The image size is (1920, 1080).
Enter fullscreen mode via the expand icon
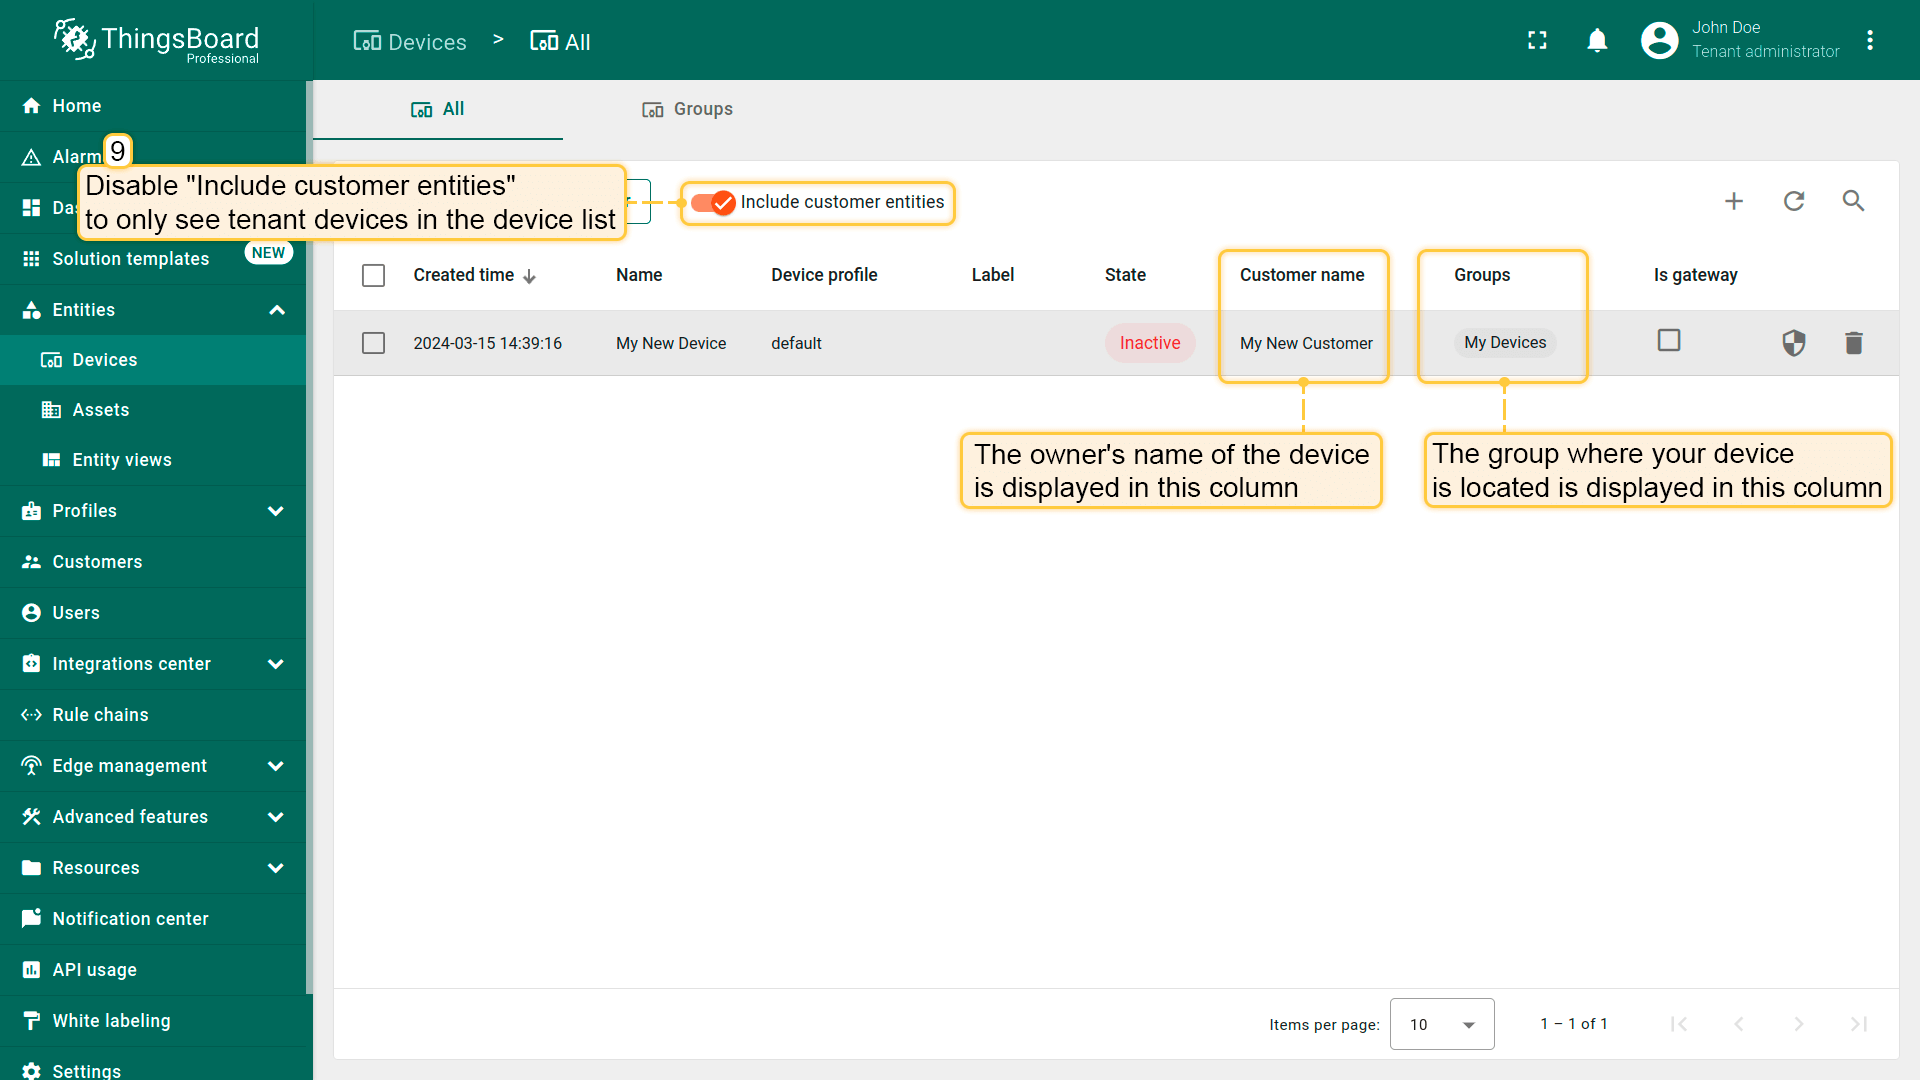tap(1537, 40)
